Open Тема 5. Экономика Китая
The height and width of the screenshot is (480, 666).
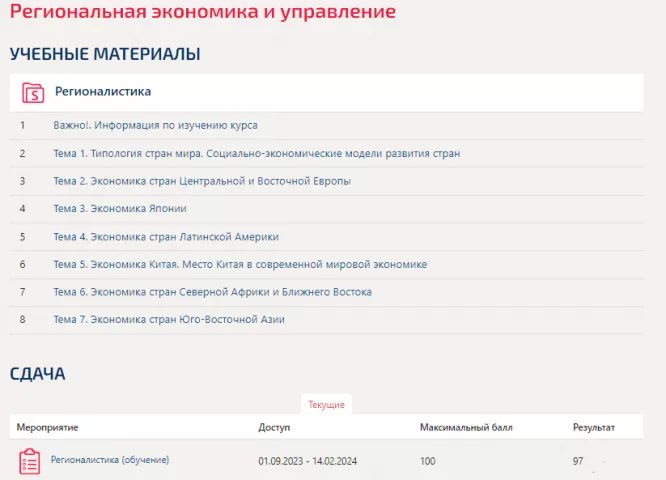click(240, 264)
